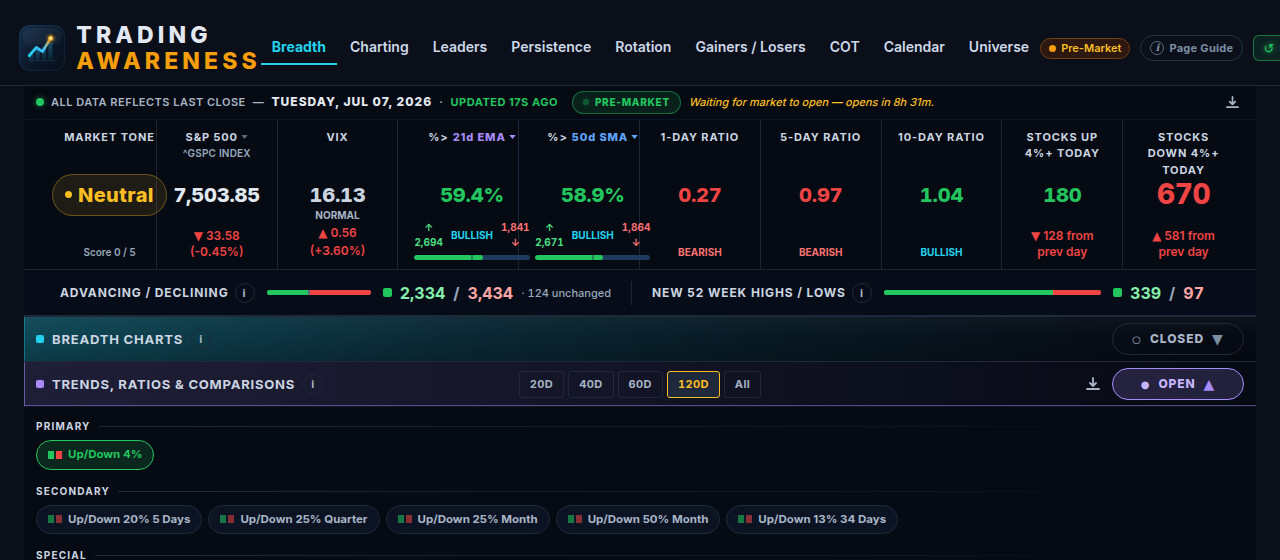Open the Gainers / Losers tab
This screenshot has height=560, width=1280.
point(750,47)
